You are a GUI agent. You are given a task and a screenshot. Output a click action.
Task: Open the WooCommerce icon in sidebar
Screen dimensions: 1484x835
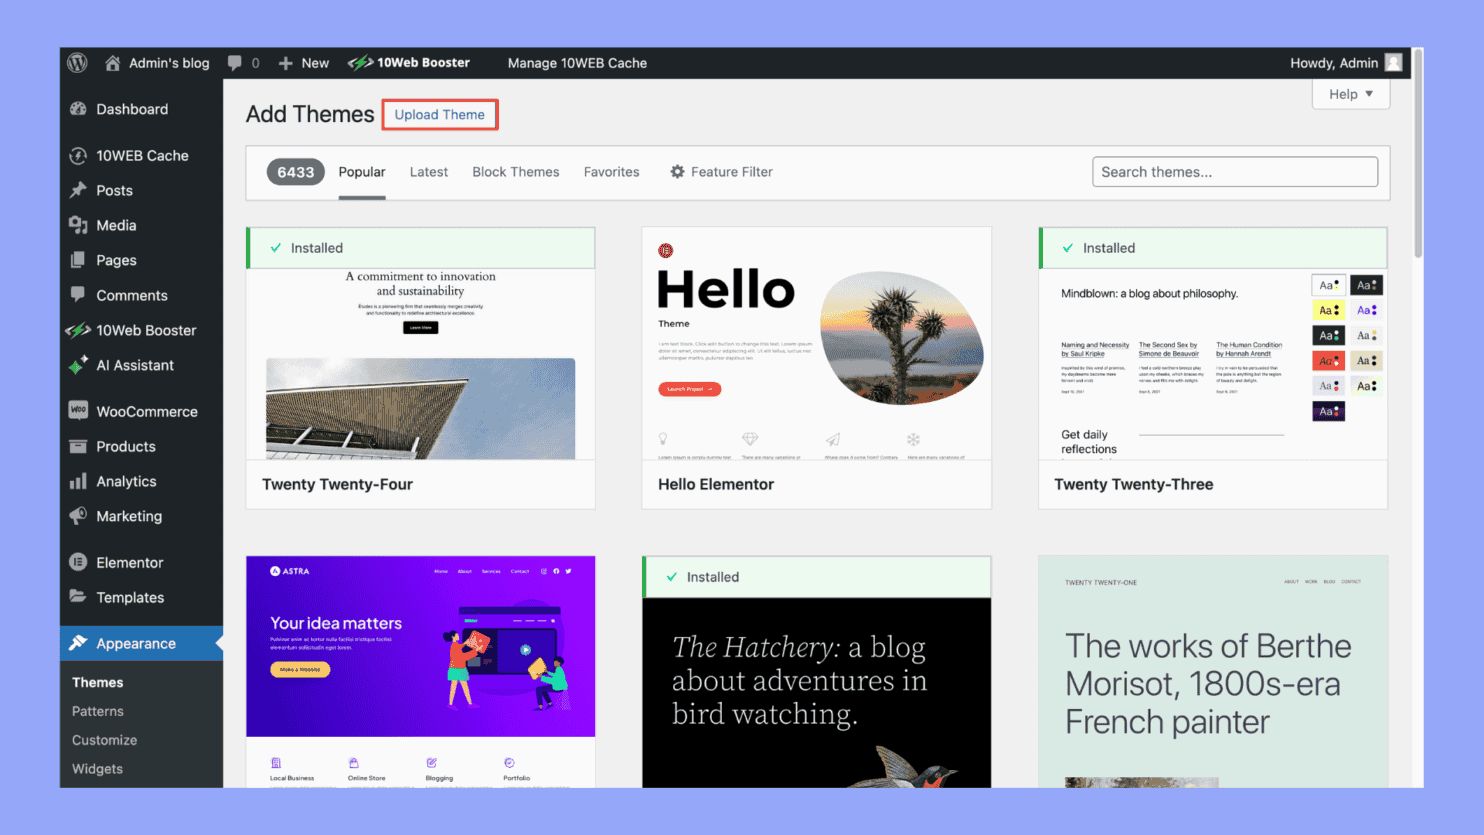(x=78, y=410)
